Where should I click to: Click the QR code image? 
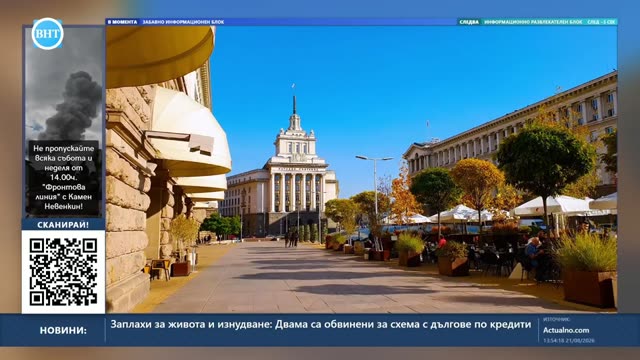pyautogui.click(x=63, y=272)
